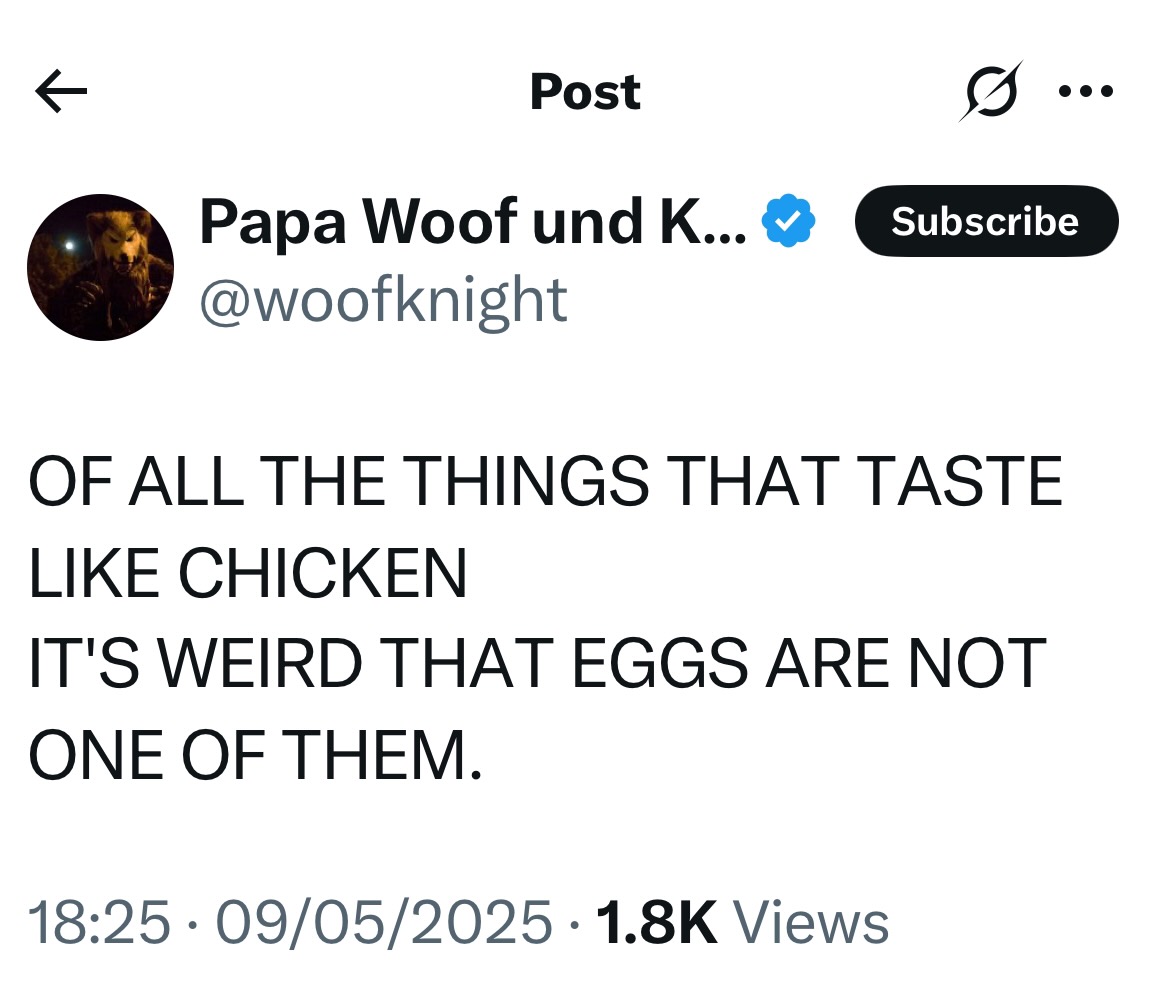1170x1006 pixels.
Task: Tap the truncated K... in the name
Action: click(x=702, y=222)
